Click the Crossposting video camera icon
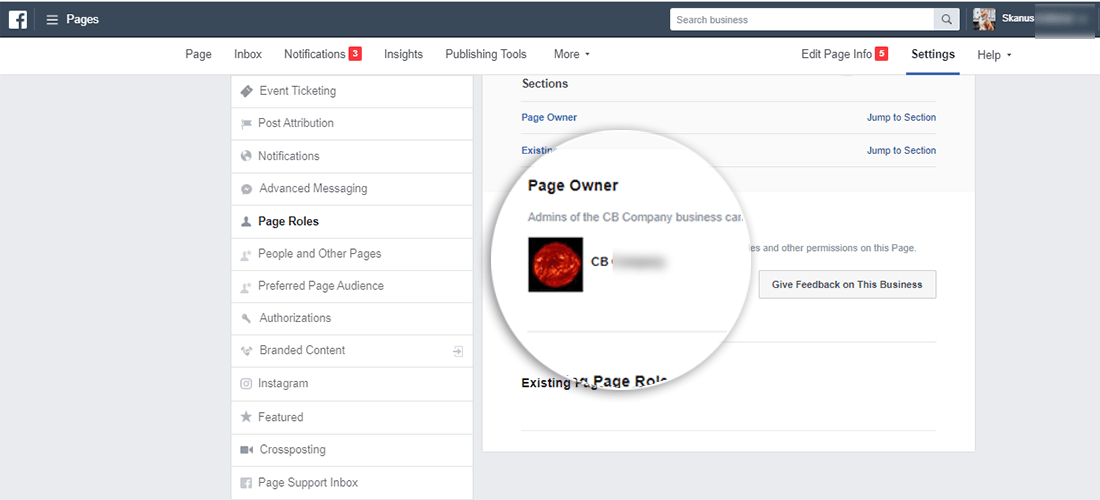Viewport: 1100px width, 500px height. pyautogui.click(x=246, y=450)
